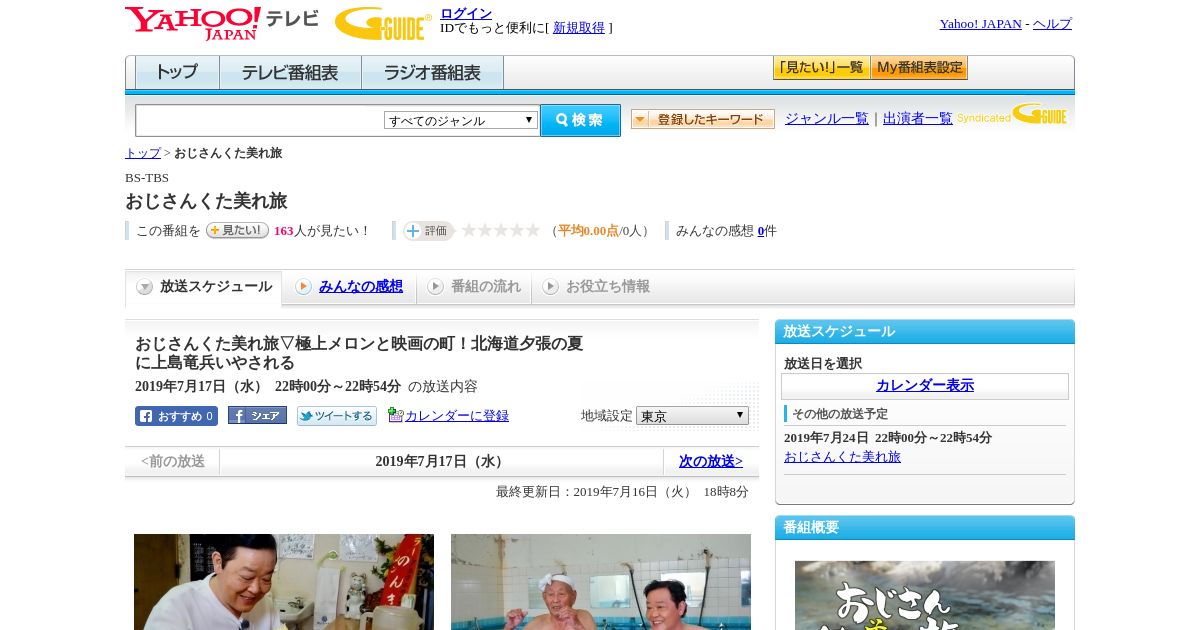Rate the program with the third star
1200x630 pixels.
(x=501, y=230)
